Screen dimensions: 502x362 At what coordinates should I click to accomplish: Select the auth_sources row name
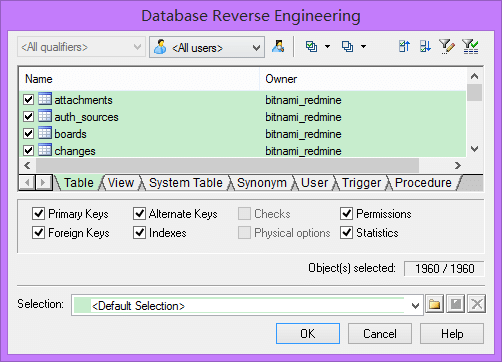[x=86, y=117]
